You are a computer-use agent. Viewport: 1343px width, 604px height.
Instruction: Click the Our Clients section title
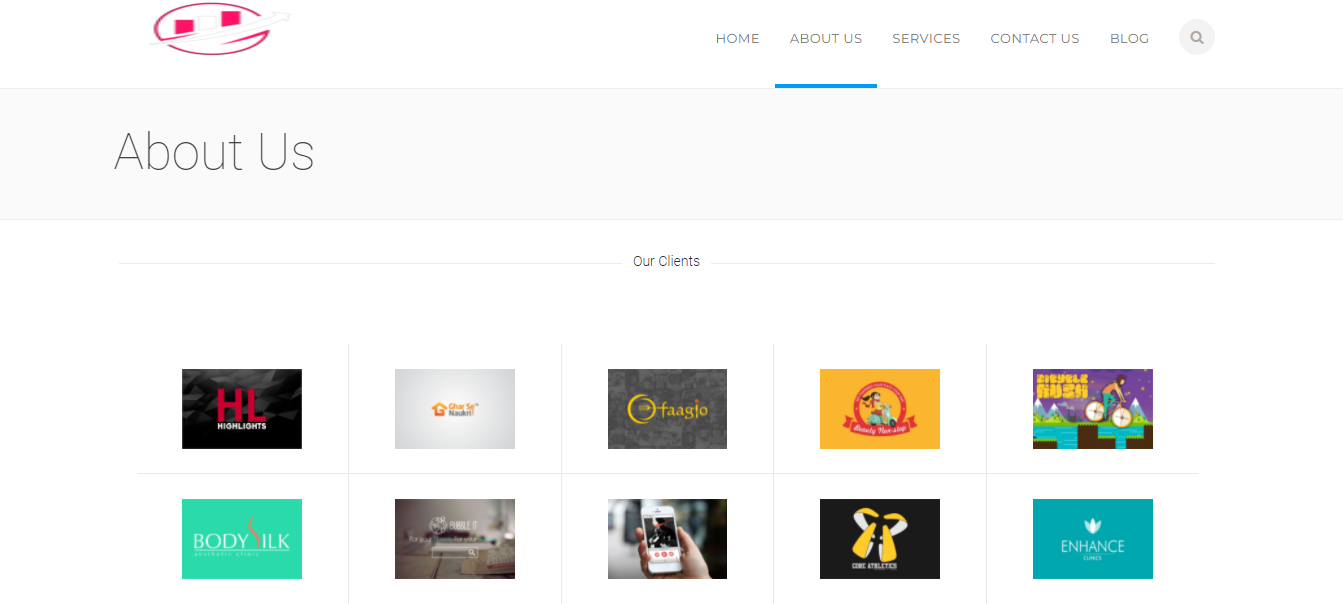[x=666, y=262]
